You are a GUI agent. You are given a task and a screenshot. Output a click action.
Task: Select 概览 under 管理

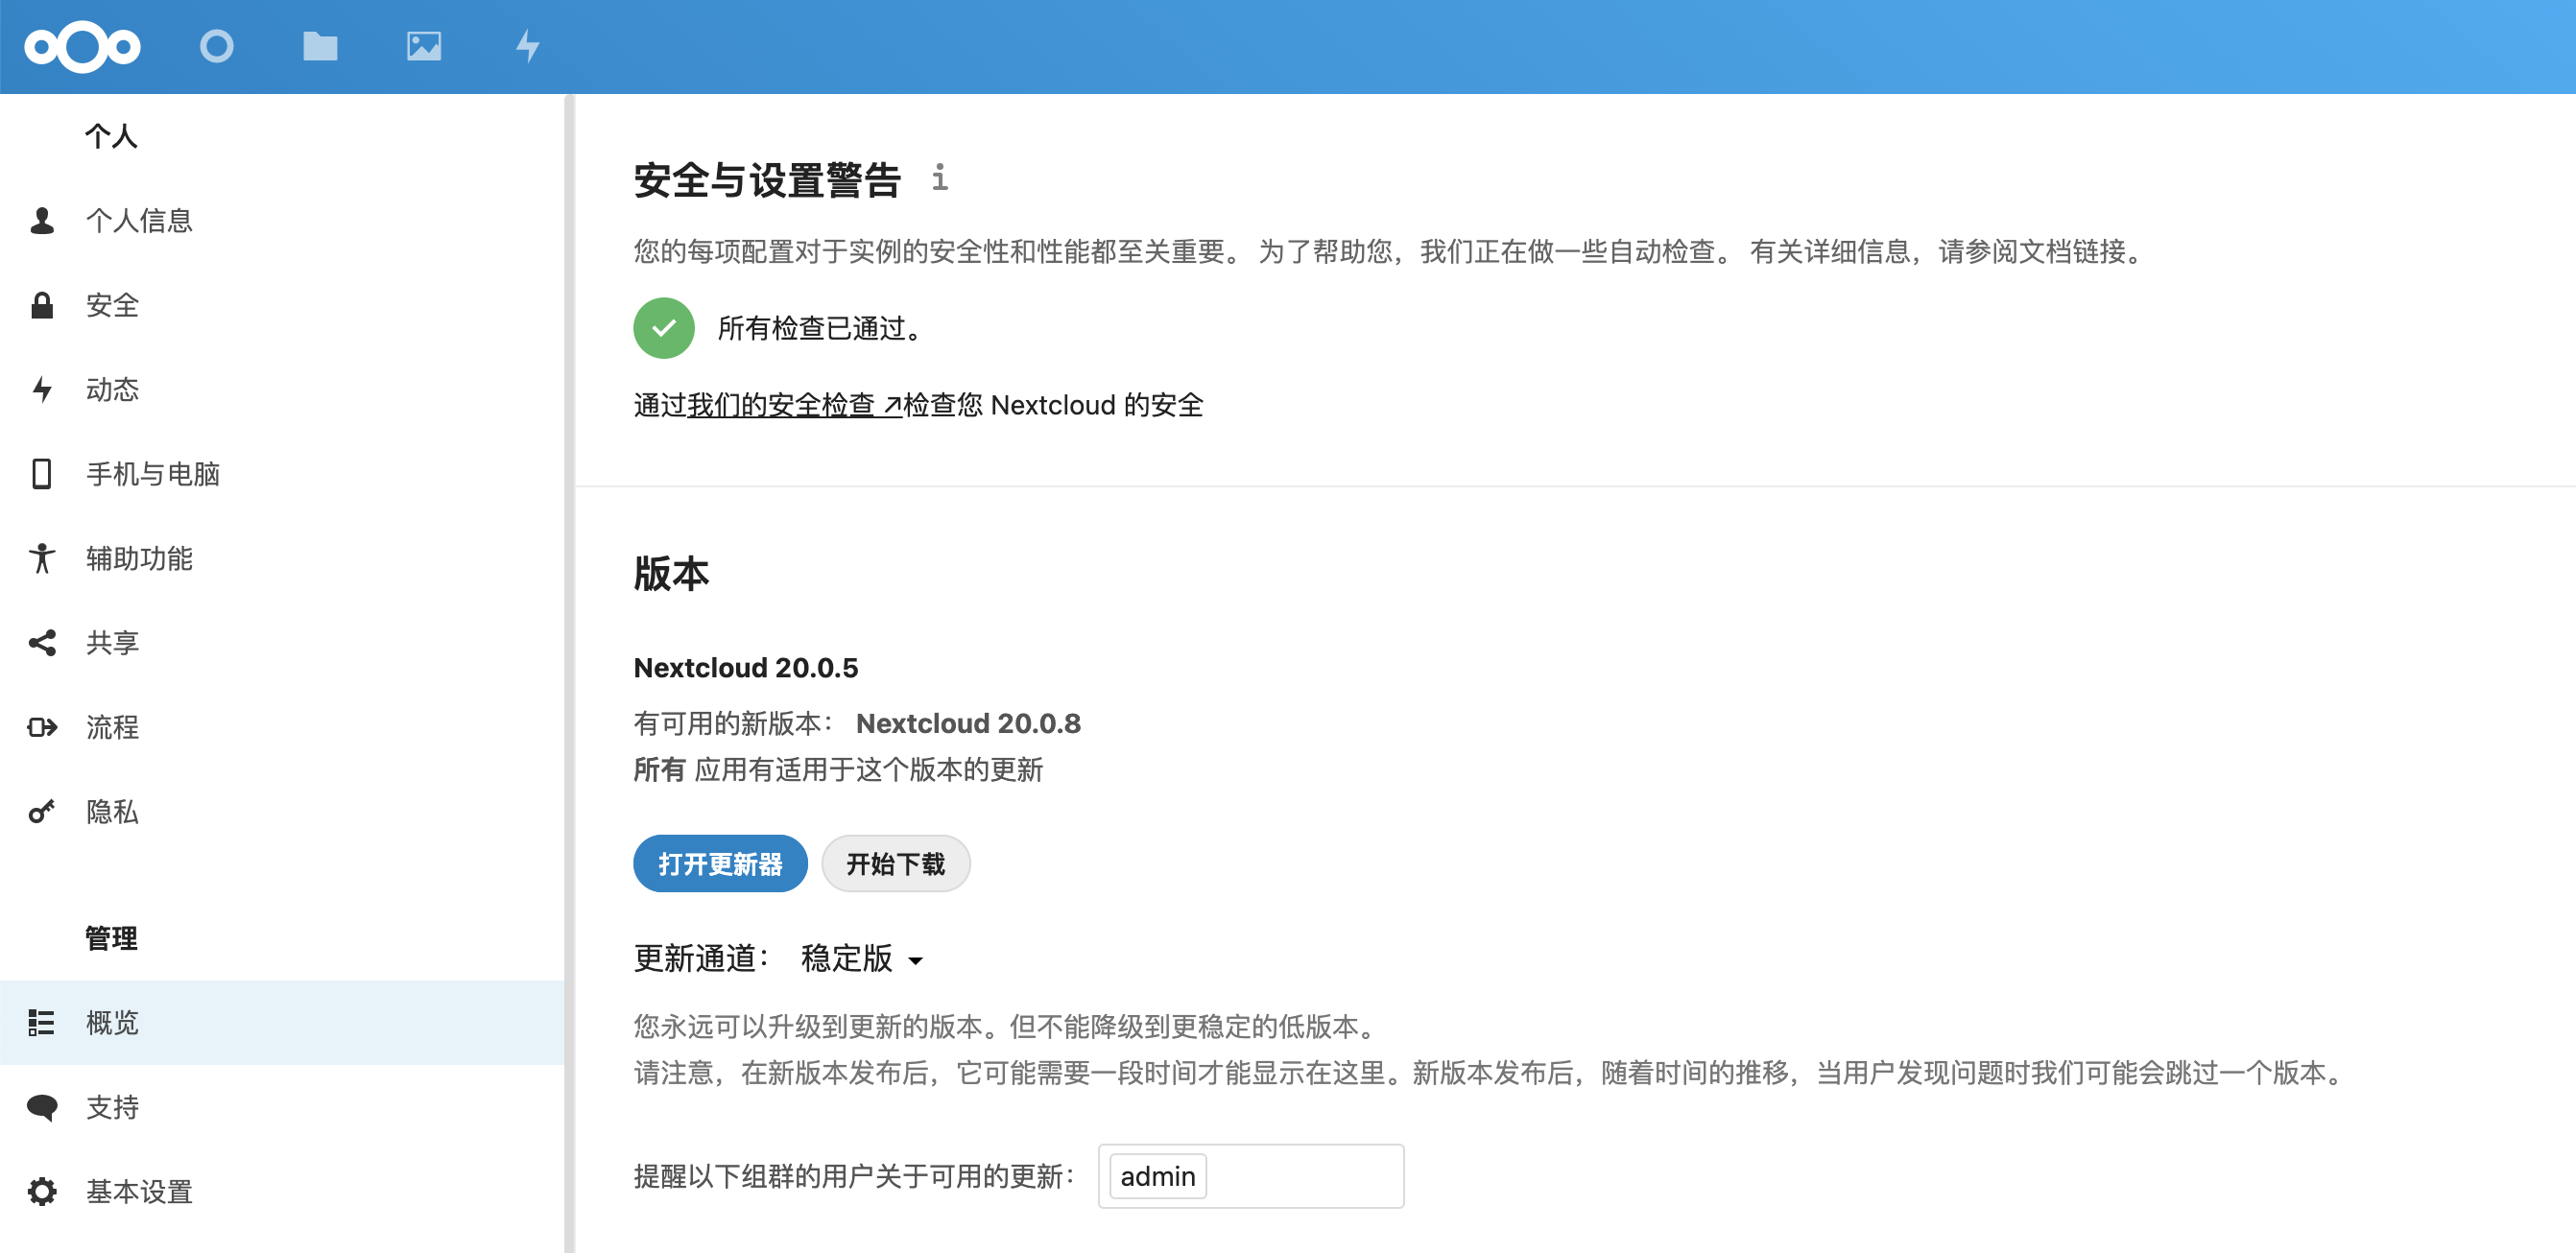pos(282,1022)
